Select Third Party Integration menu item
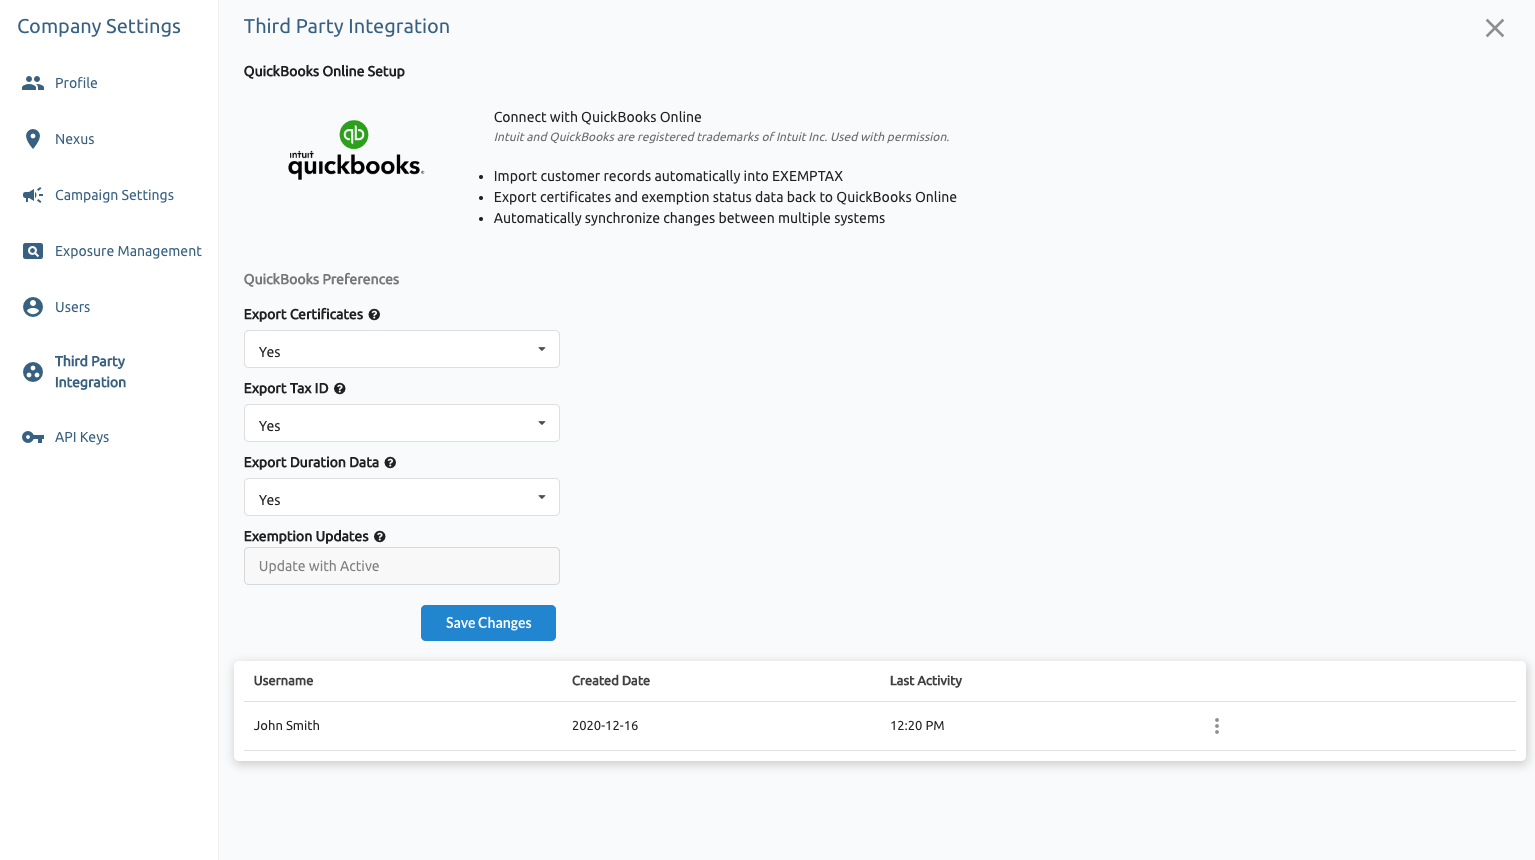 click(90, 372)
